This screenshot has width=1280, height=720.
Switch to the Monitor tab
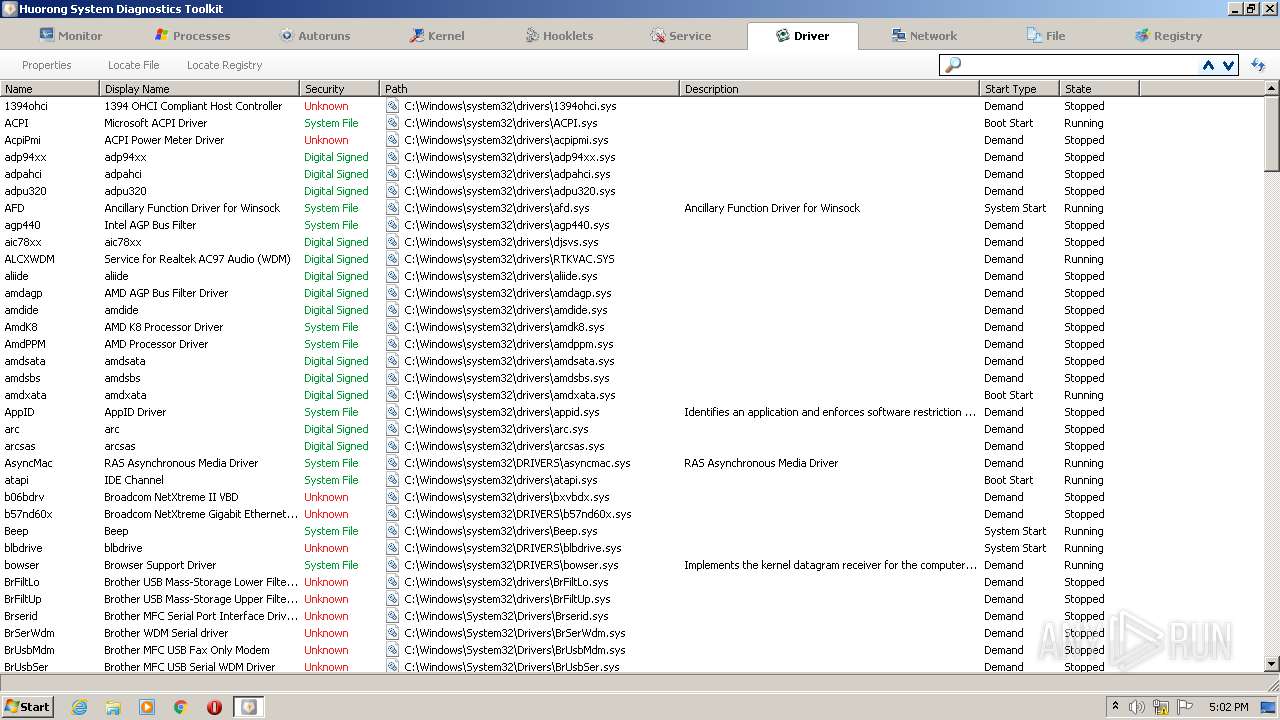click(70, 35)
